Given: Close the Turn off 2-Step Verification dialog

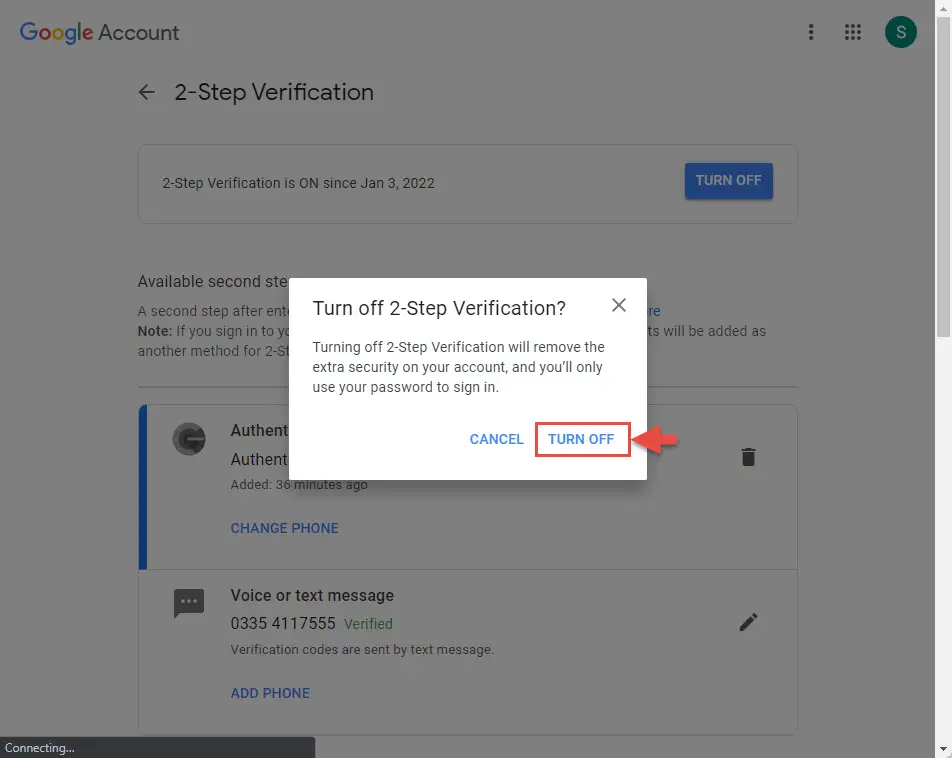Looking at the screenshot, I should point(619,305).
